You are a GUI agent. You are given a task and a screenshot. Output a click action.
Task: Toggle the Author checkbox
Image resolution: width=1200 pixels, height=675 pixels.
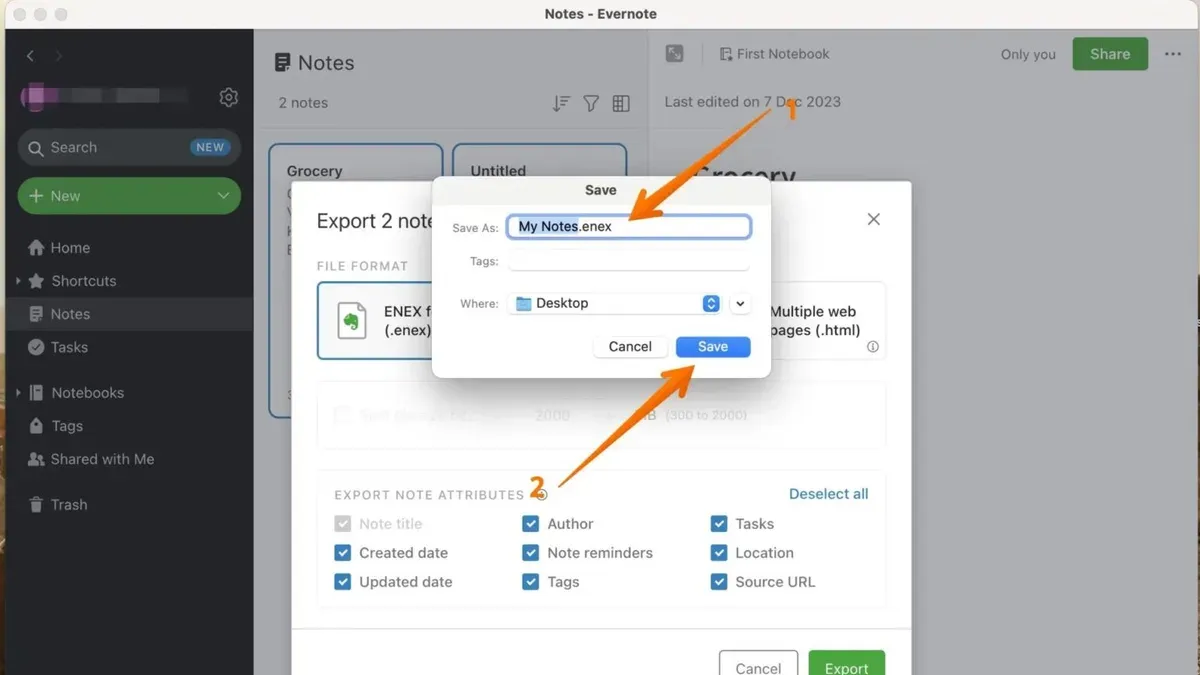pos(531,524)
